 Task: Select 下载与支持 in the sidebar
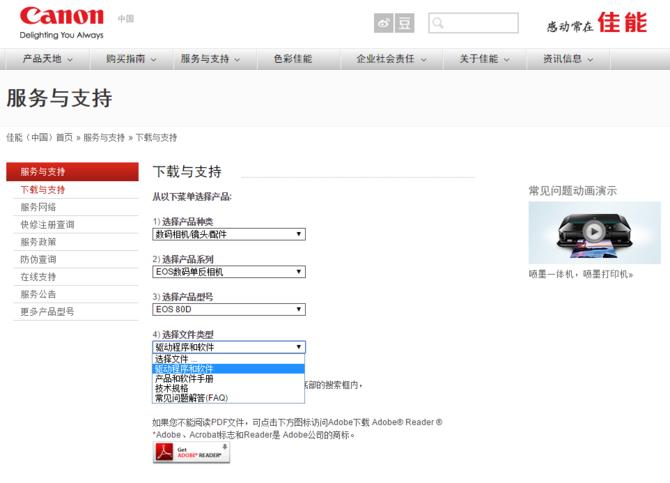43,190
